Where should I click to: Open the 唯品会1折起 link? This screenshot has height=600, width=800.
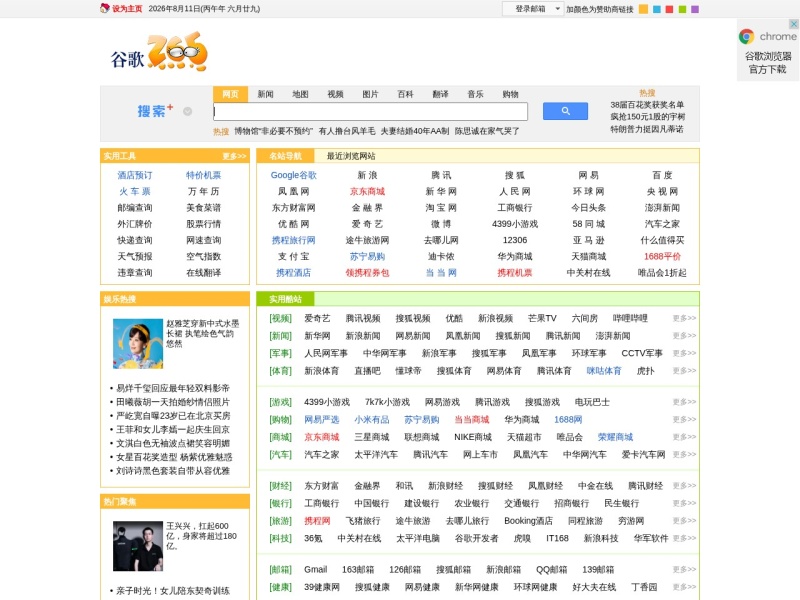(x=662, y=272)
